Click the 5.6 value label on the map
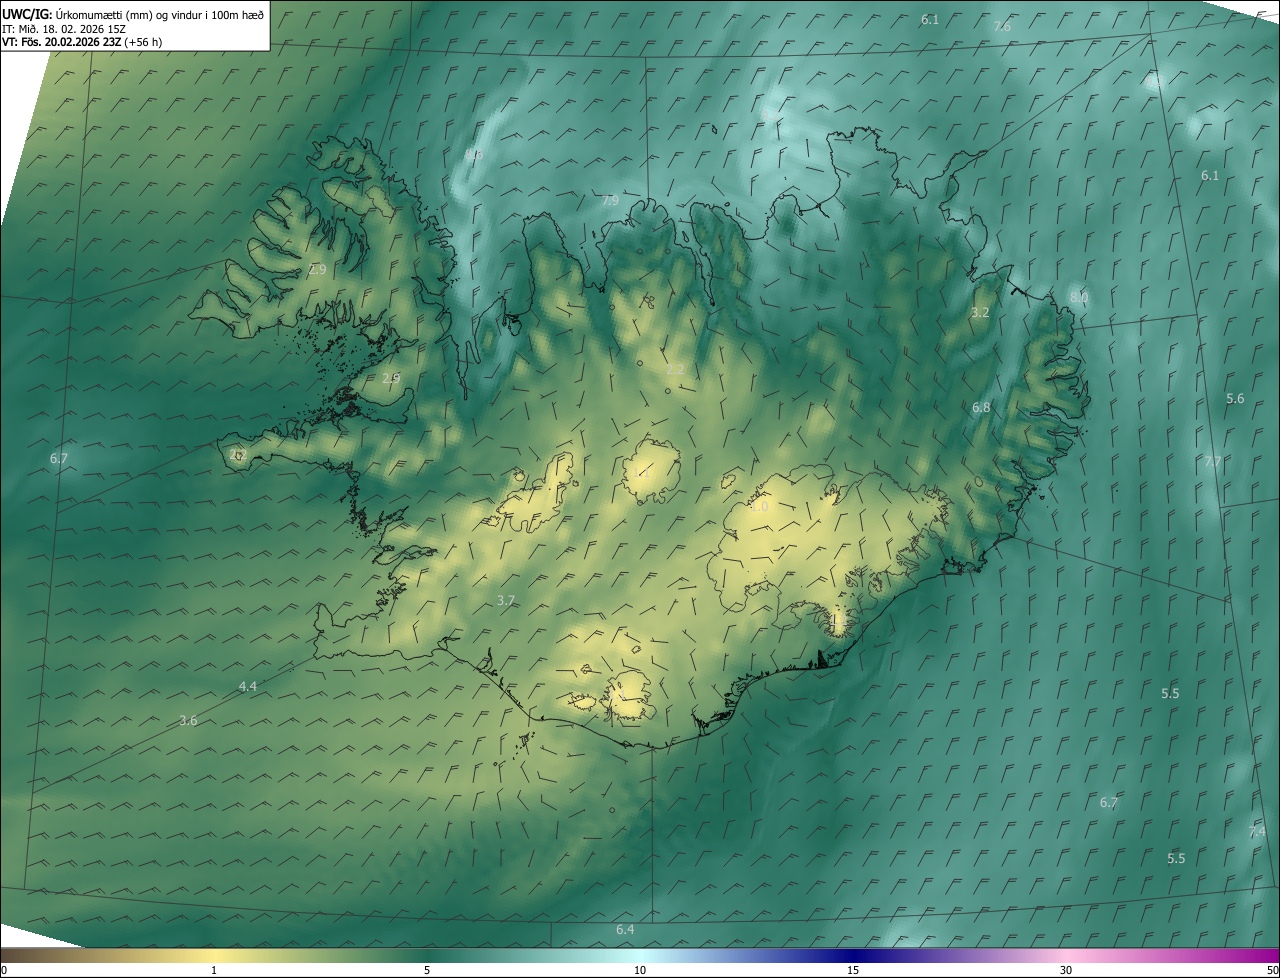Screen dimensions: 1280x978 [x=1235, y=399]
